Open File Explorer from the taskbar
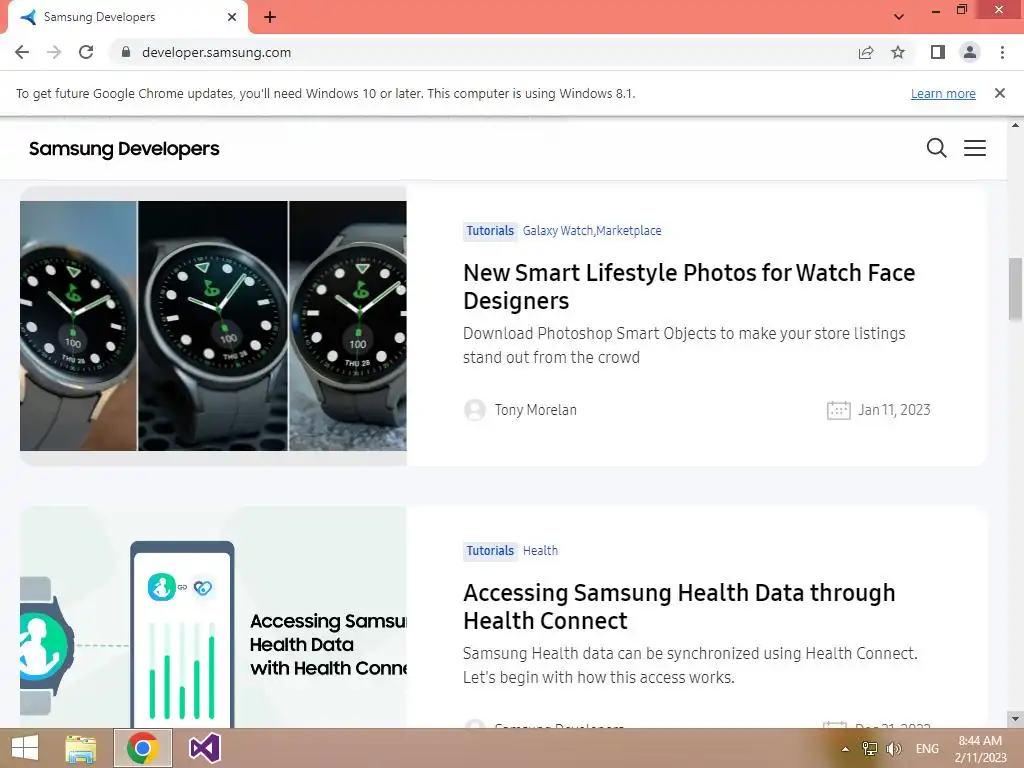 click(80, 748)
